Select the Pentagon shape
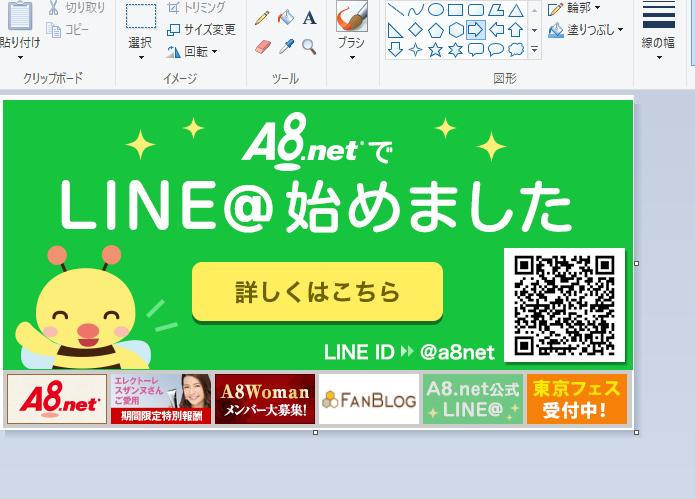This screenshot has width=695, height=499. (435, 30)
